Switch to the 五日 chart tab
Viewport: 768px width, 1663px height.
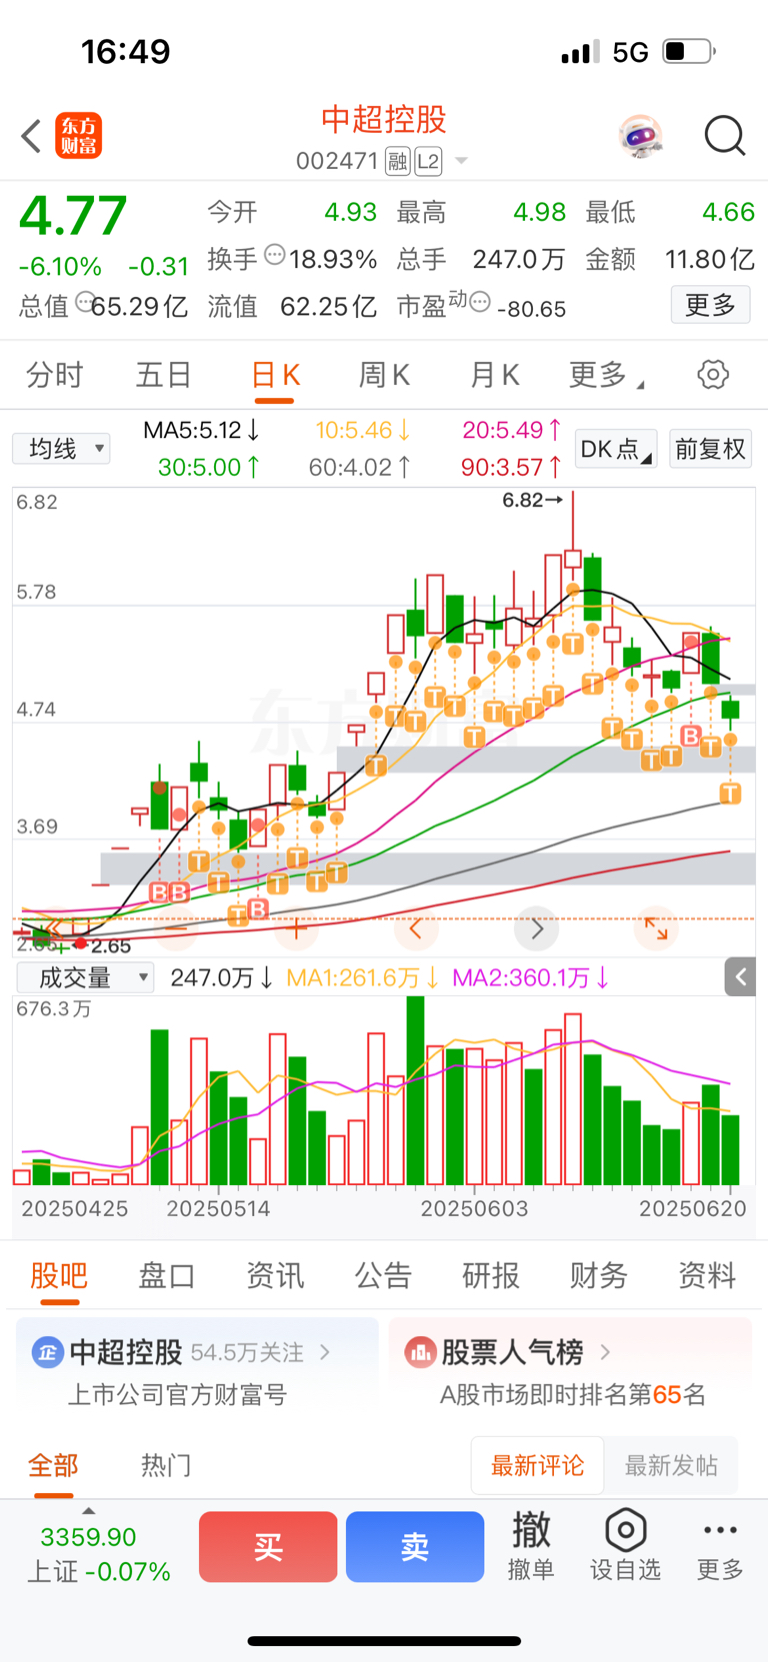pos(164,375)
